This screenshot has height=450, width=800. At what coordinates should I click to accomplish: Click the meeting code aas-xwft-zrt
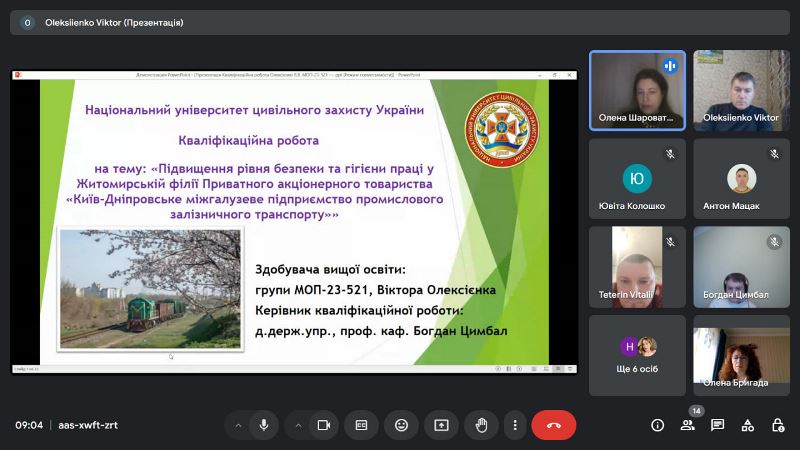coord(88,425)
